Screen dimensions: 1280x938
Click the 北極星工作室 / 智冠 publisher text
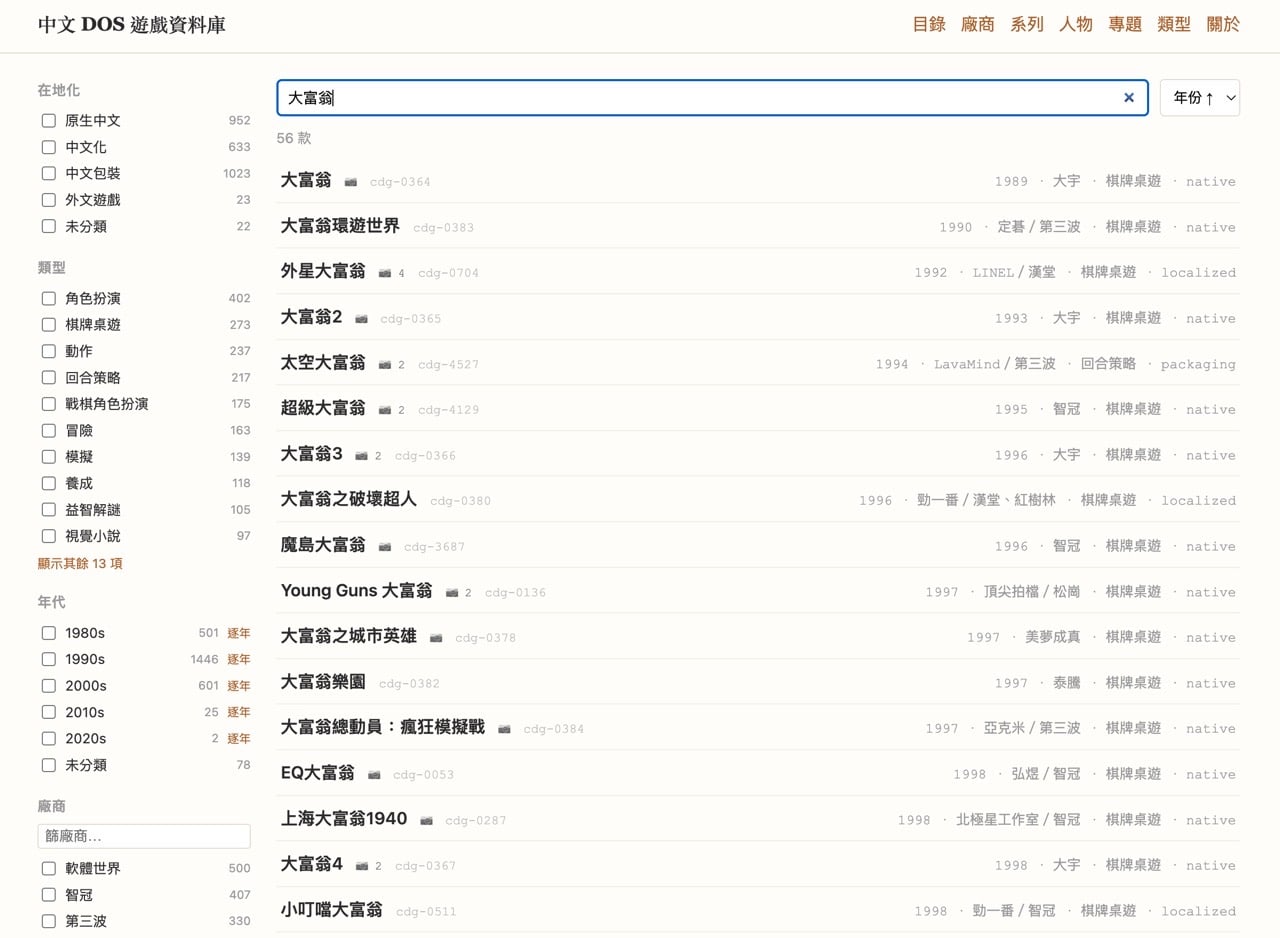pos(1018,820)
